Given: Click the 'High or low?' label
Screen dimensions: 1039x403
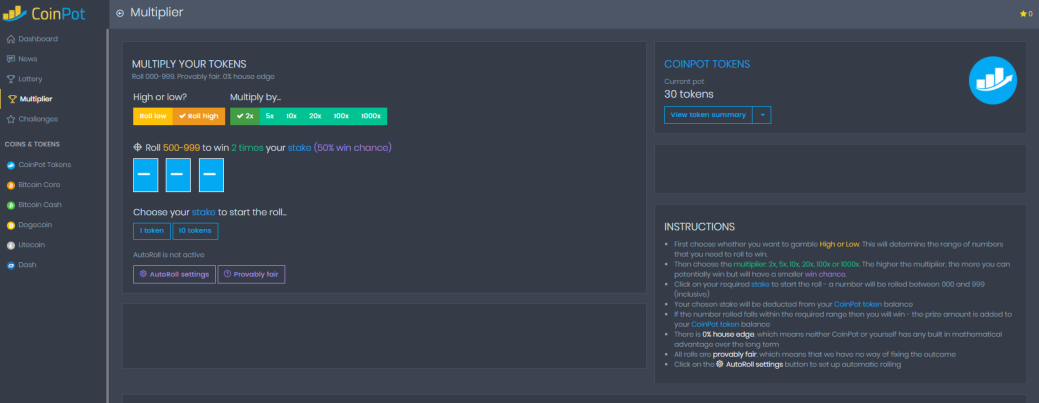Looking at the screenshot, I should point(160,97).
